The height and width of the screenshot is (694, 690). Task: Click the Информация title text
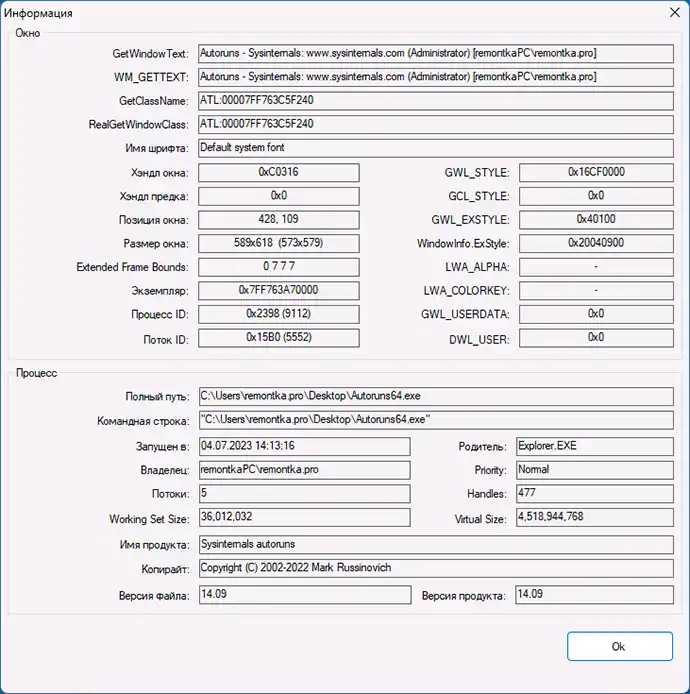click(38, 13)
